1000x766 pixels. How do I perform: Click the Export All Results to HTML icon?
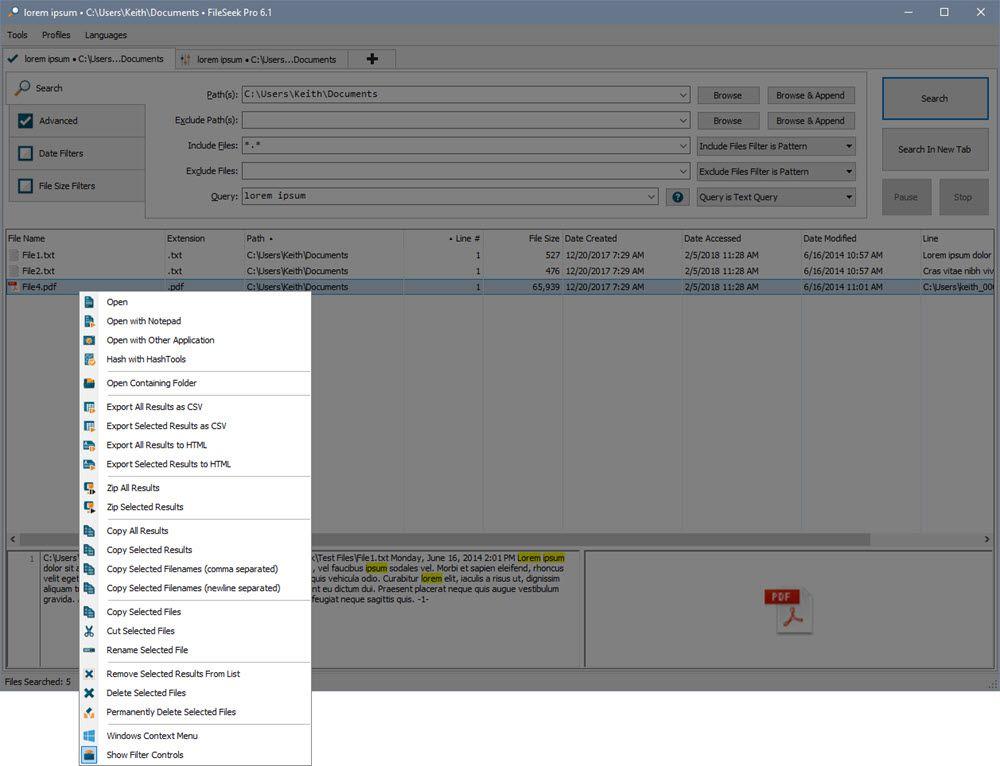(x=89, y=445)
